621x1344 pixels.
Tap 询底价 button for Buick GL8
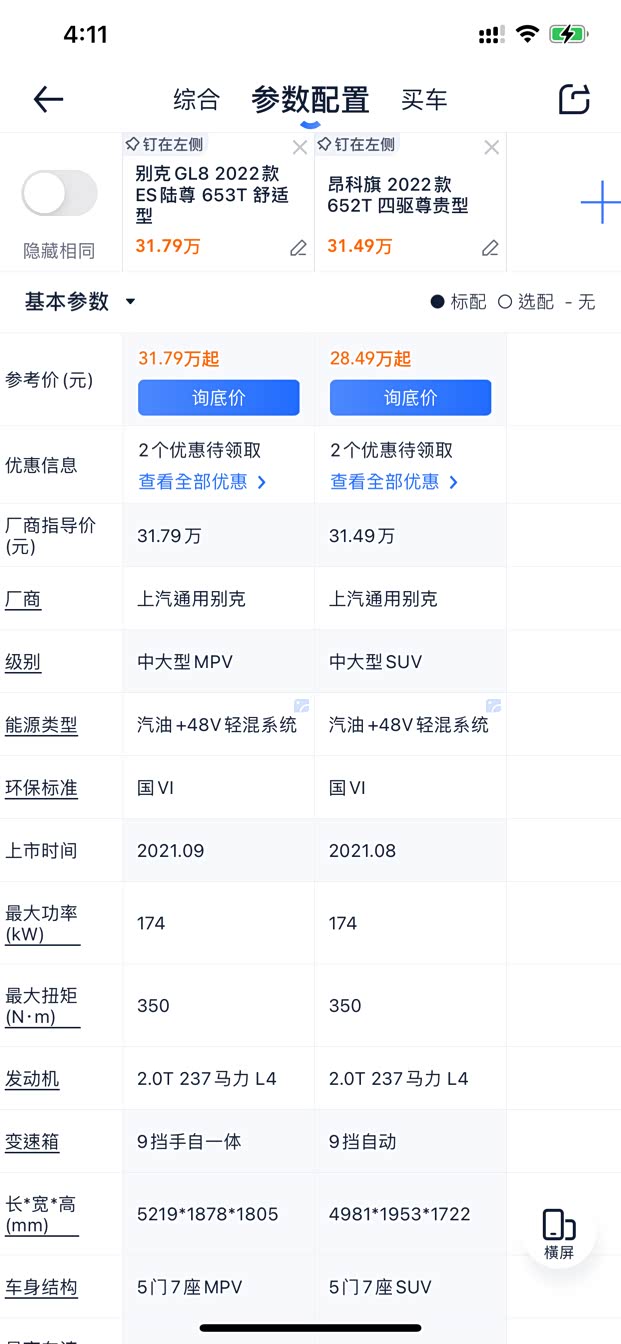click(x=218, y=398)
